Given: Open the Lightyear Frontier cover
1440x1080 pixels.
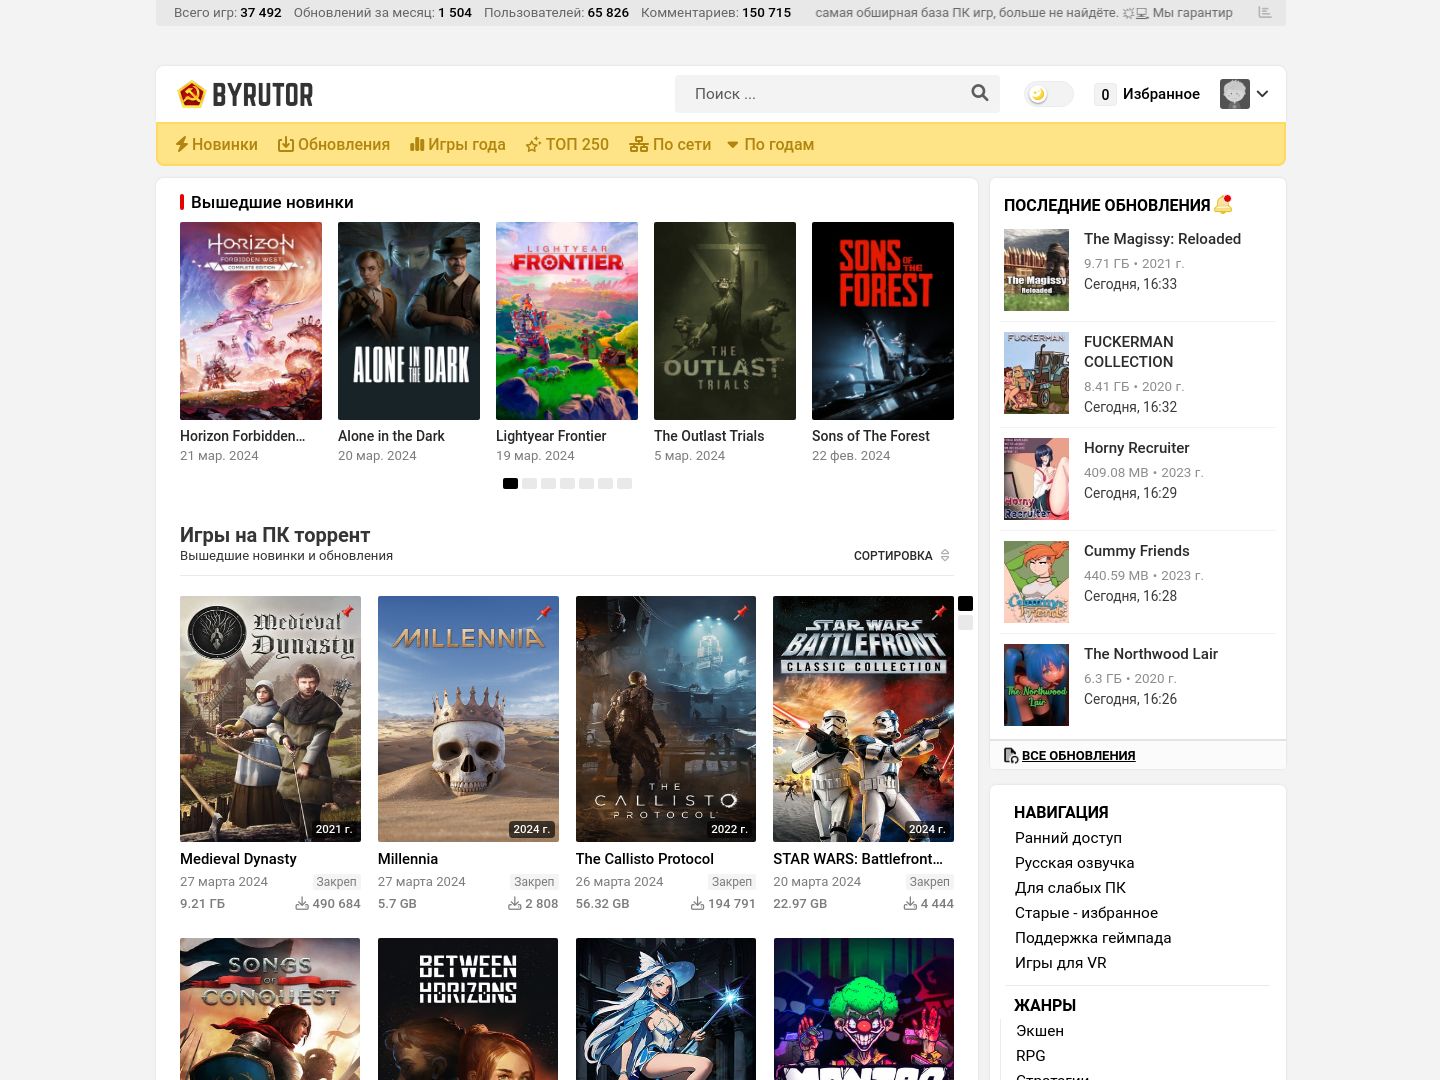Looking at the screenshot, I should 567,321.
